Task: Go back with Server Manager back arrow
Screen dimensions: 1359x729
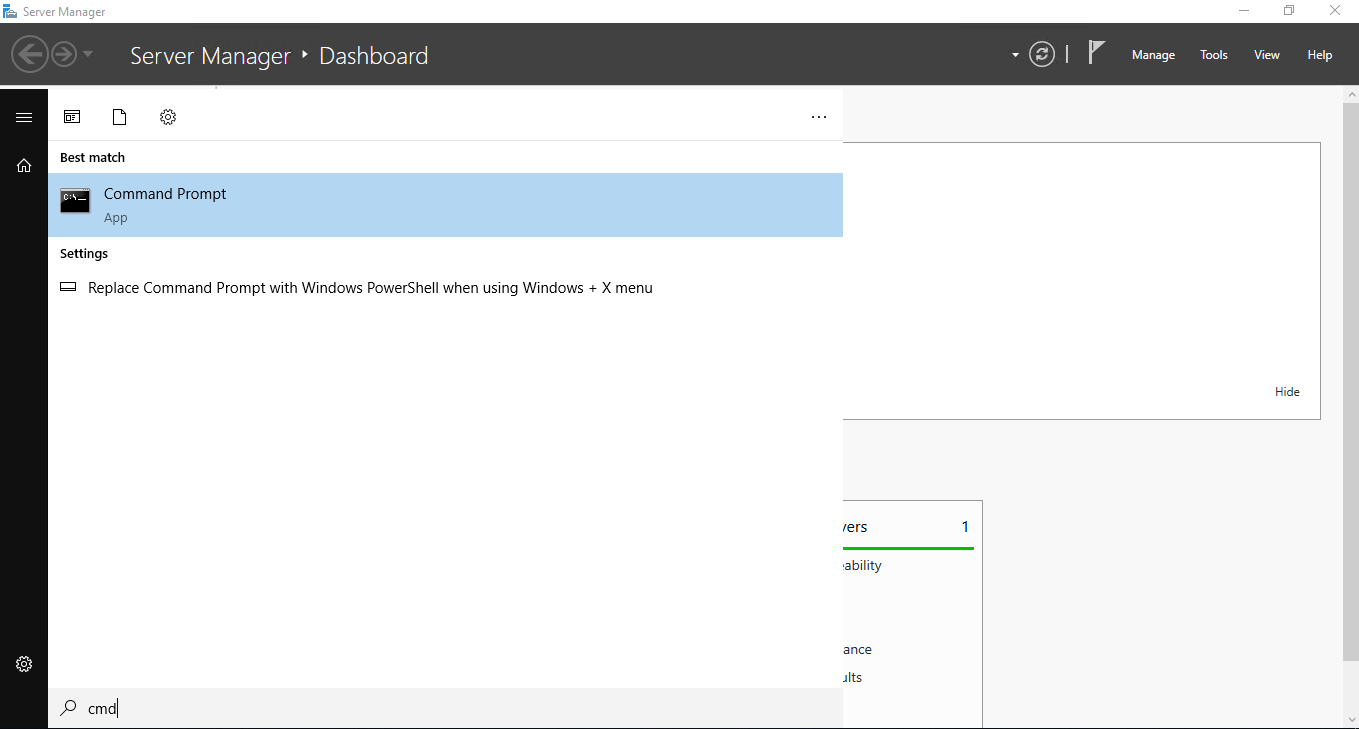Action: point(31,54)
